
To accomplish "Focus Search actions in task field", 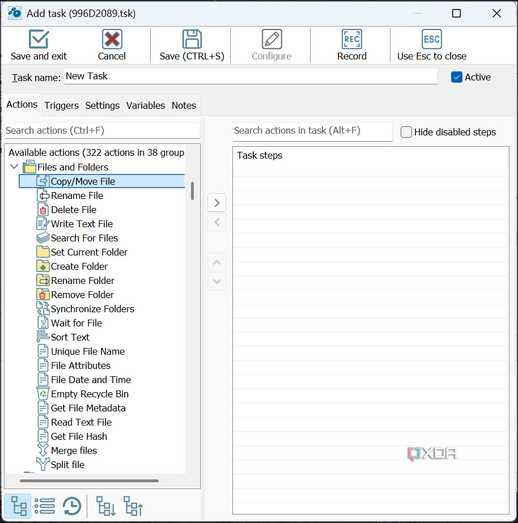I will tap(312, 130).
